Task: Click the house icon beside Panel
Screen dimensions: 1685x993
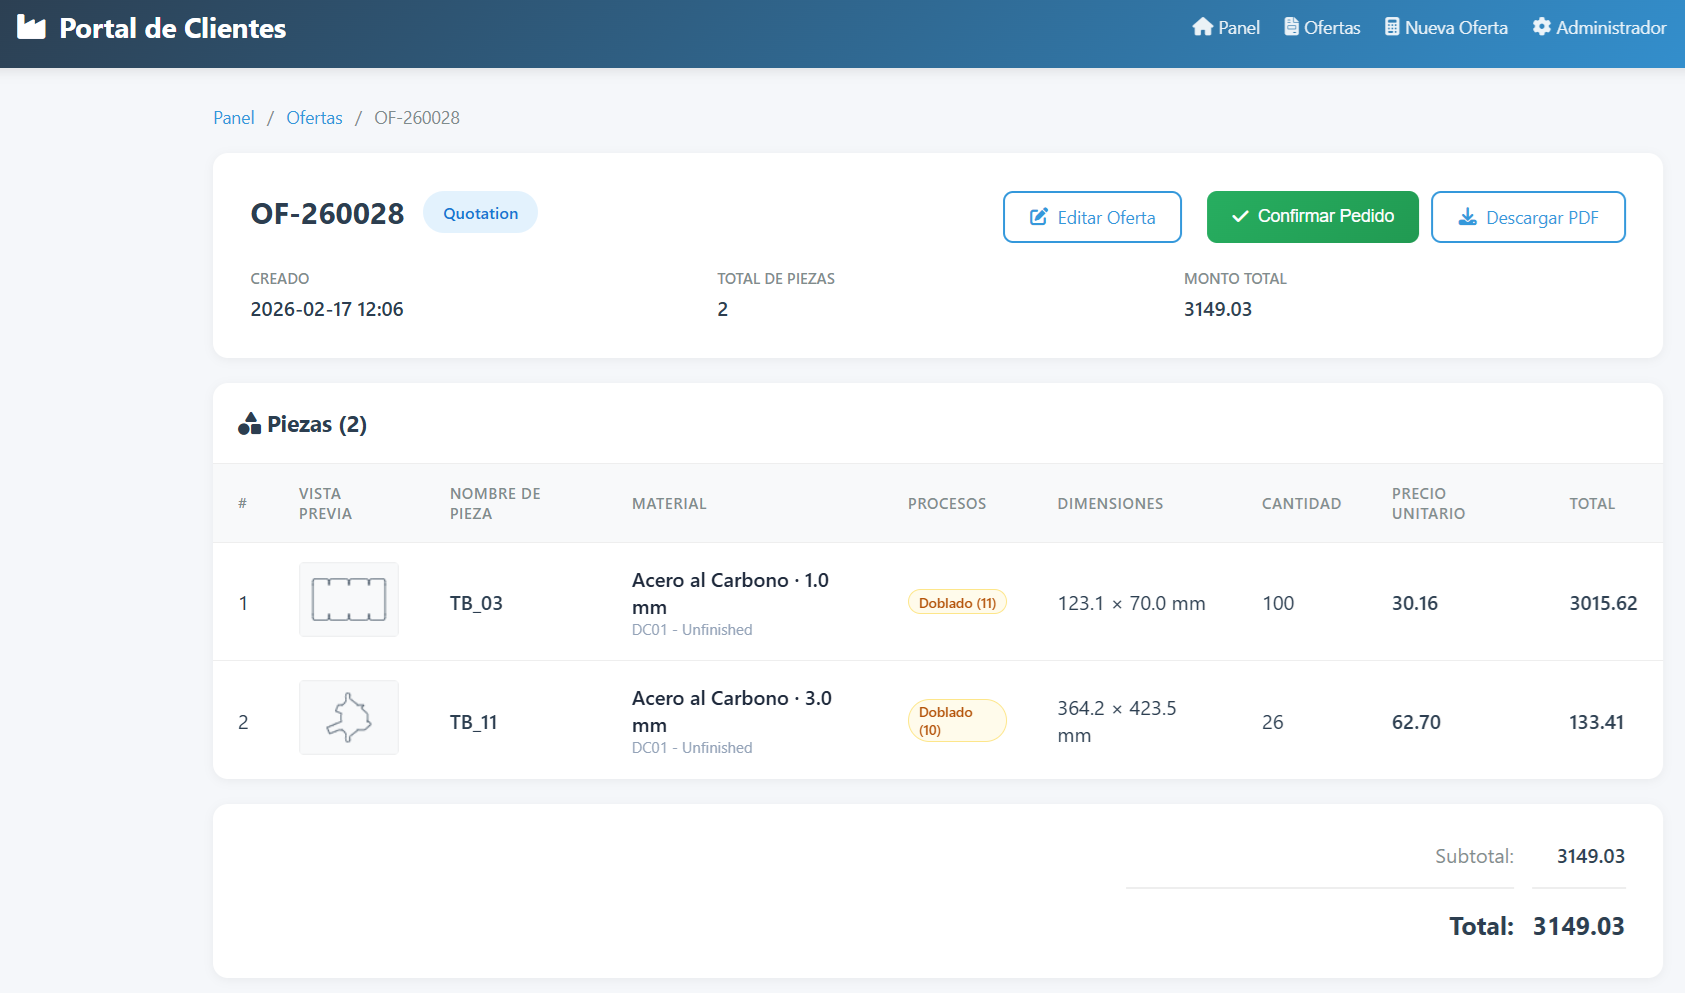Action: point(1202,27)
